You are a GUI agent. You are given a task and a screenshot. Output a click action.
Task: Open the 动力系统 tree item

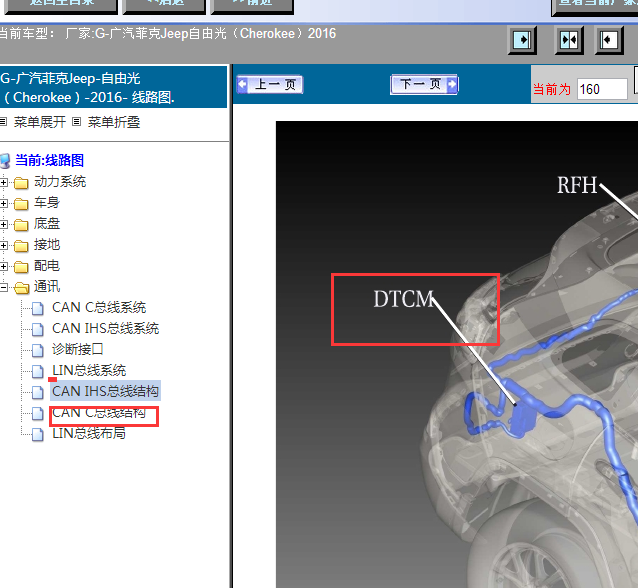[60, 181]
